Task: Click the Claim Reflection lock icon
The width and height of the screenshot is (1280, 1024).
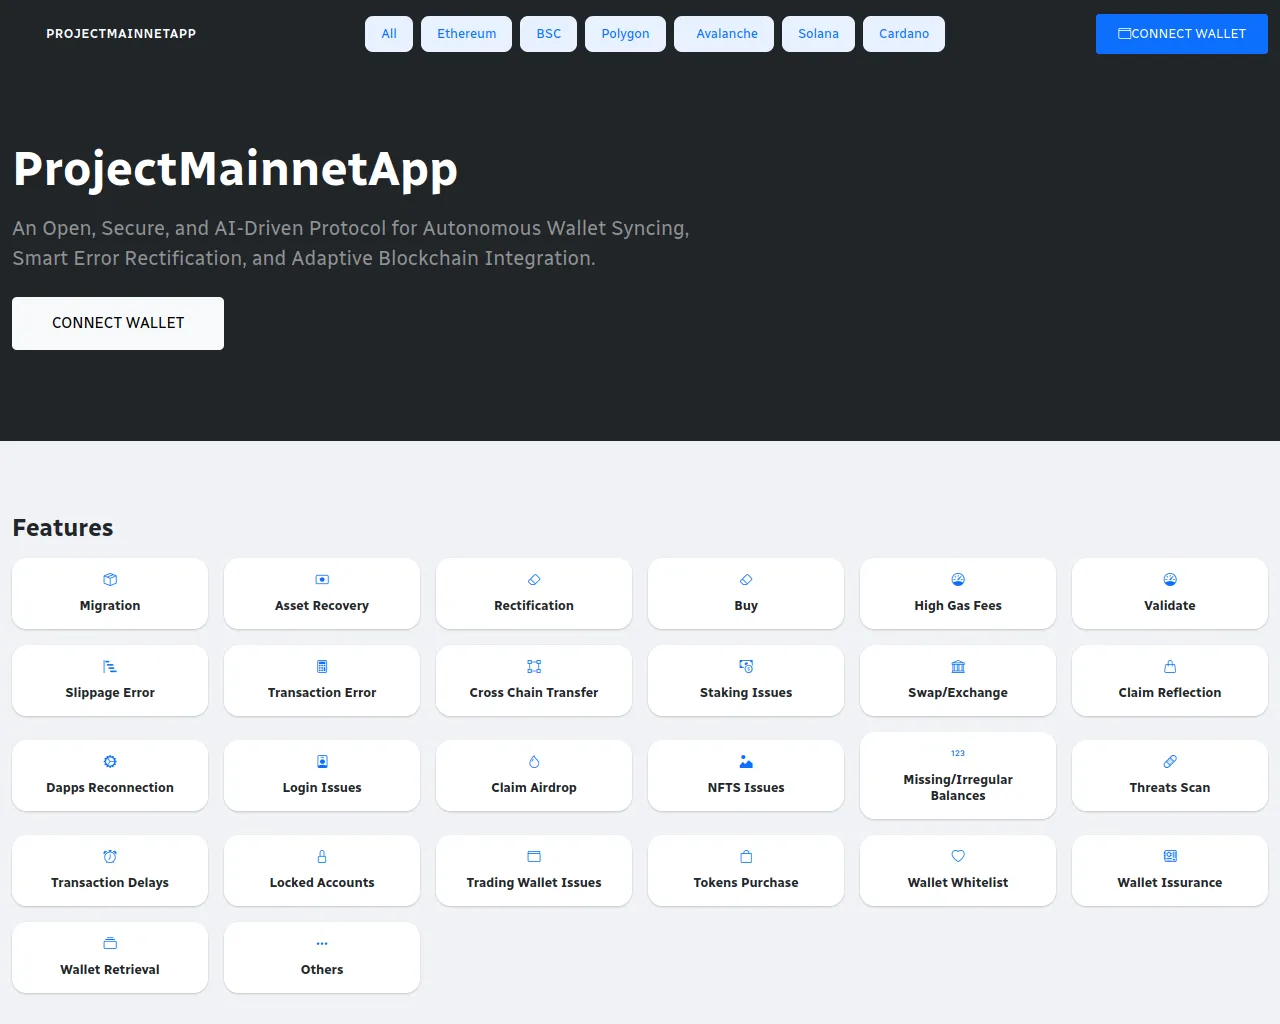Action: pos(1170,667)
